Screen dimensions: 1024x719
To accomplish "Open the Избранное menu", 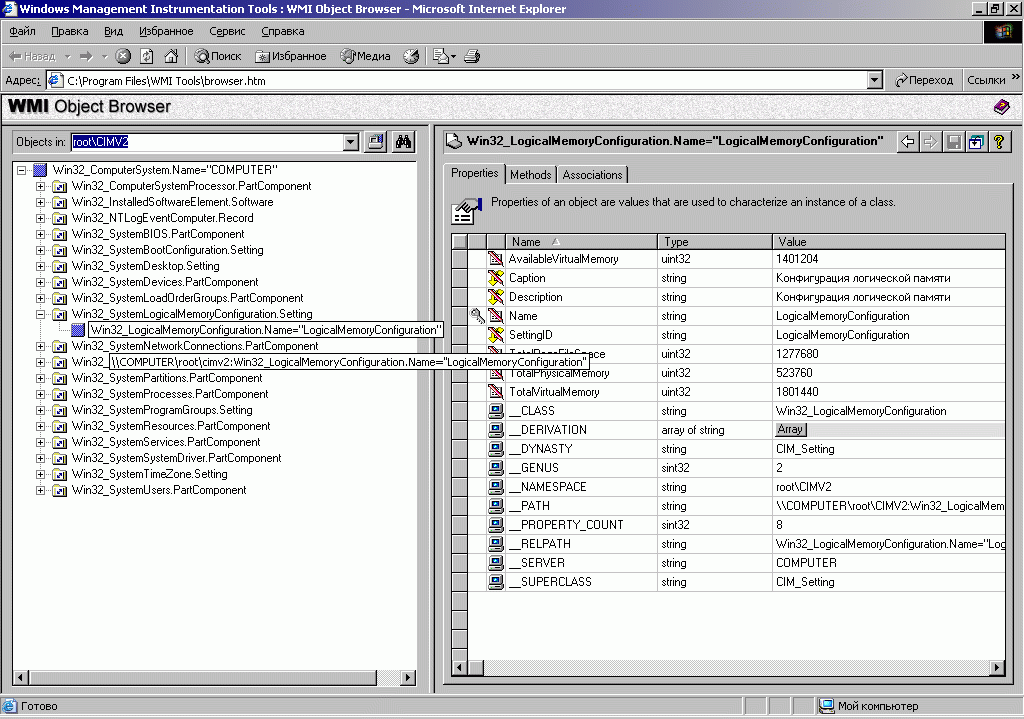I will [x=166, y=31].
